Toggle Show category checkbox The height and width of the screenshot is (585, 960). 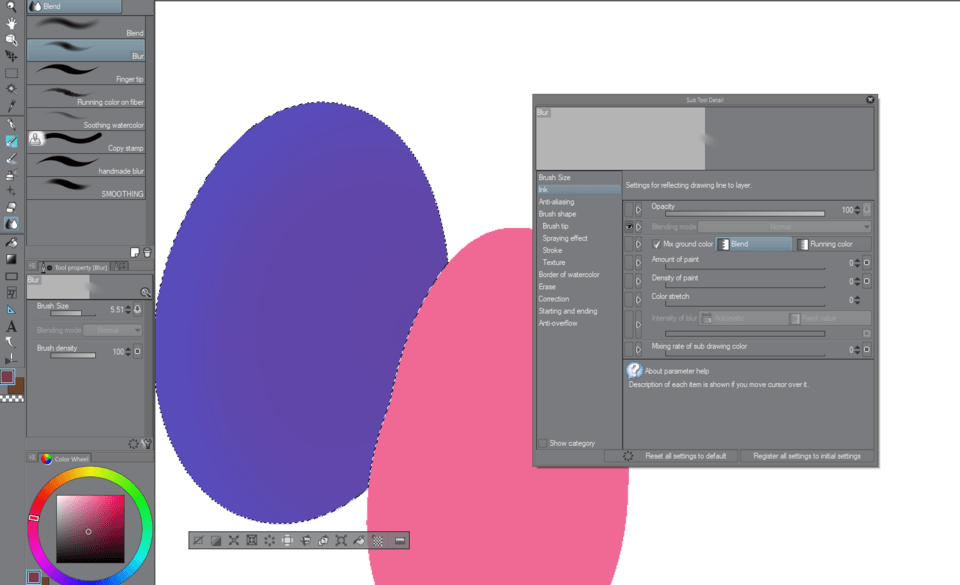(542, 443)
